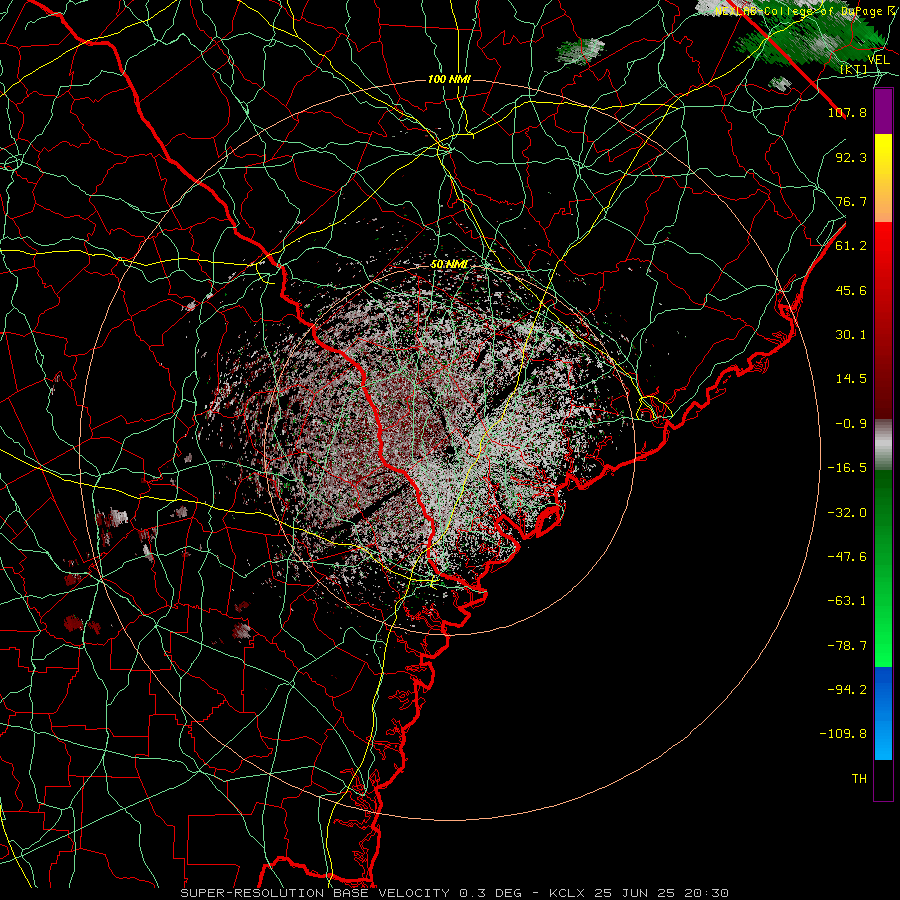Viewport: 900px width, 900px height.
Task: Click the 100 NMI range ring label
Action: pos(449,79)
